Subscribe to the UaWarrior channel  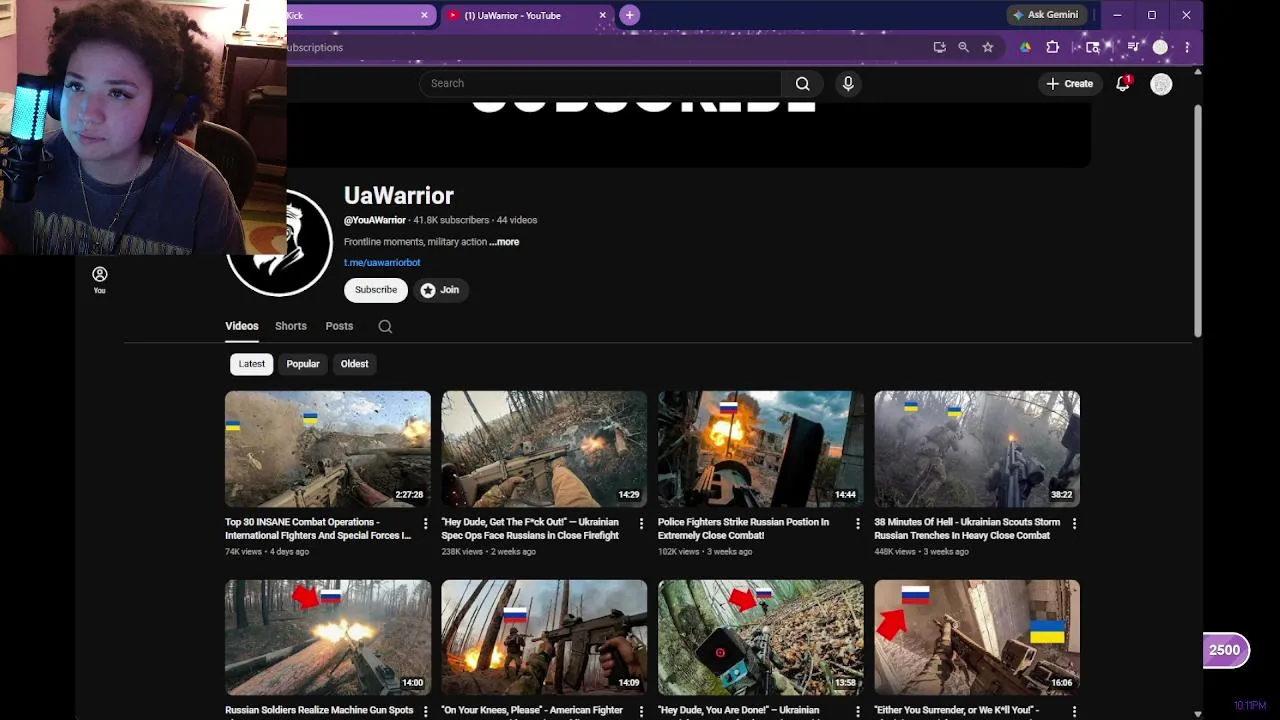point(376,290)
